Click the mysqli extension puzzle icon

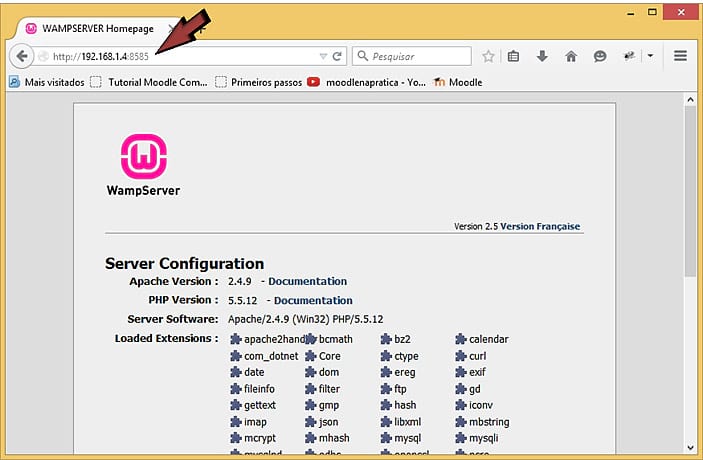pos(461,438)
